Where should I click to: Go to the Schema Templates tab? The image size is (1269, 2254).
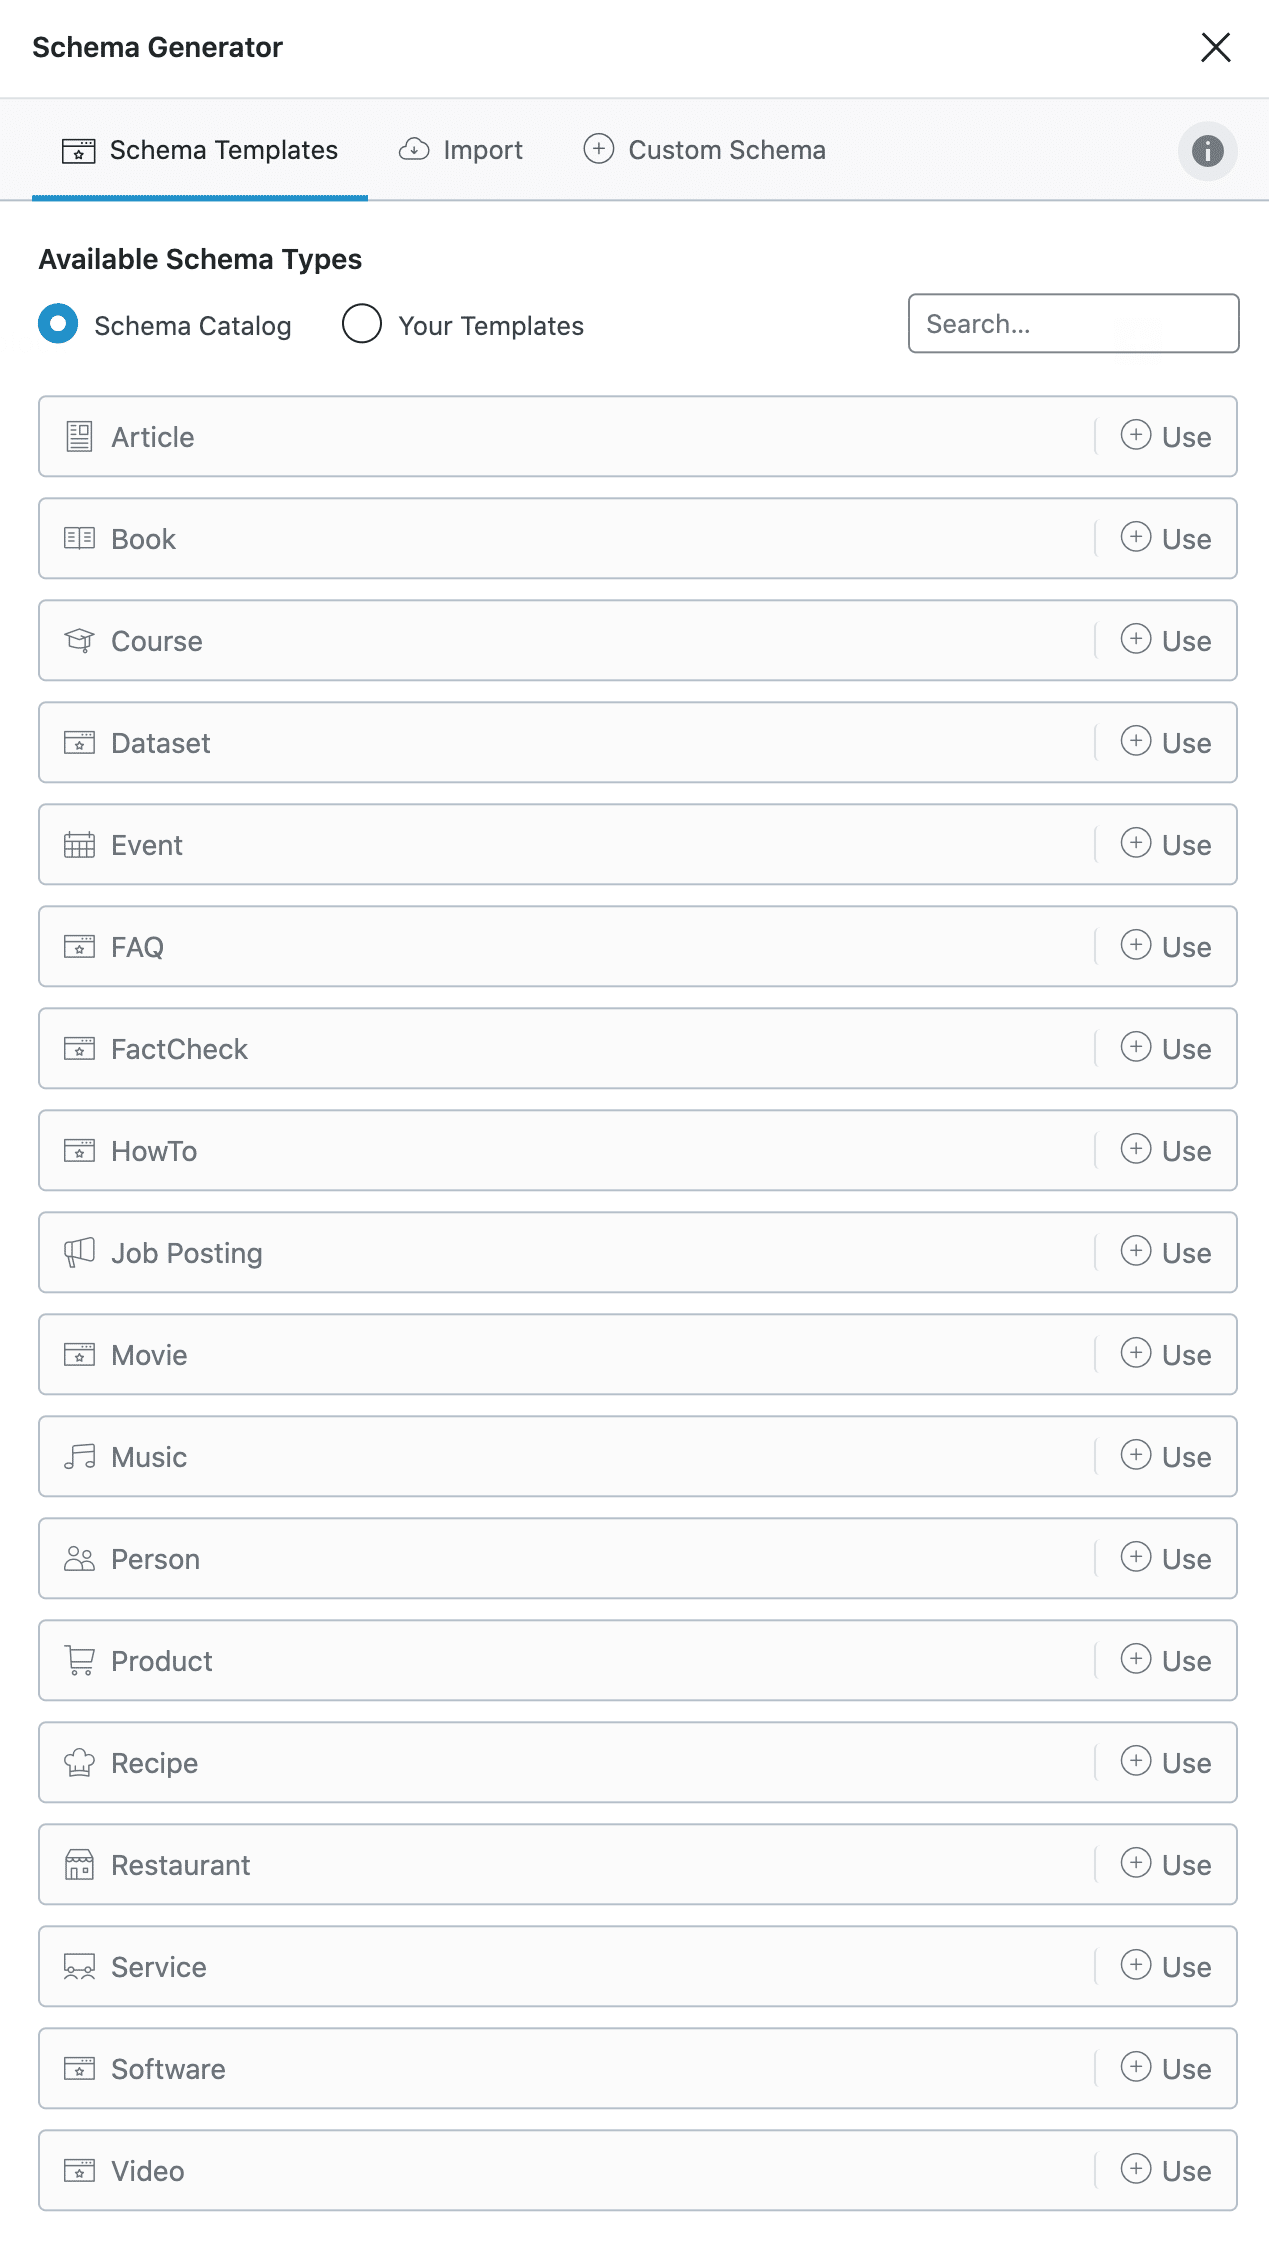pyautogui.click(x=200, y=150)
